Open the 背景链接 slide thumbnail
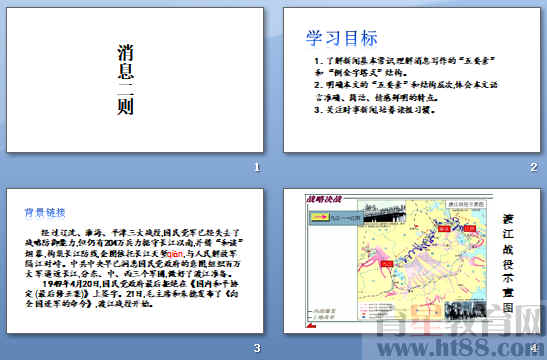 [x=135, y=261]
